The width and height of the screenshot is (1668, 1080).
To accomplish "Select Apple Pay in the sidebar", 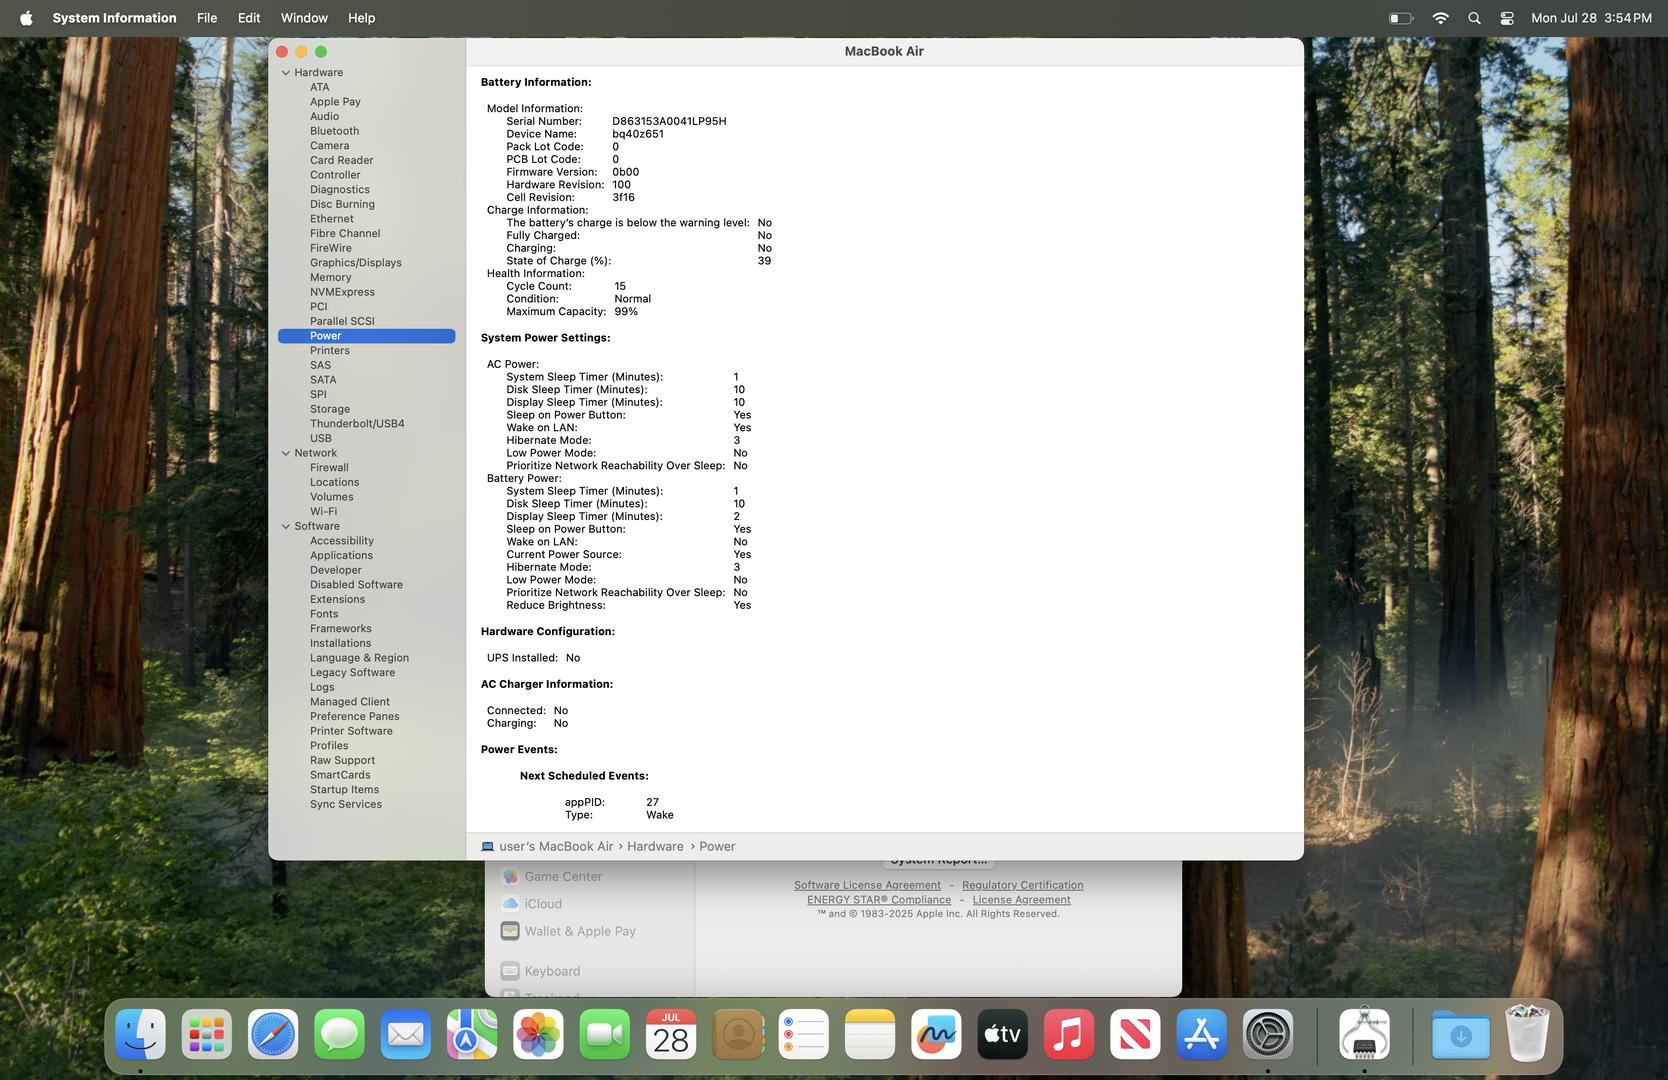I will (x=335, y=102).
